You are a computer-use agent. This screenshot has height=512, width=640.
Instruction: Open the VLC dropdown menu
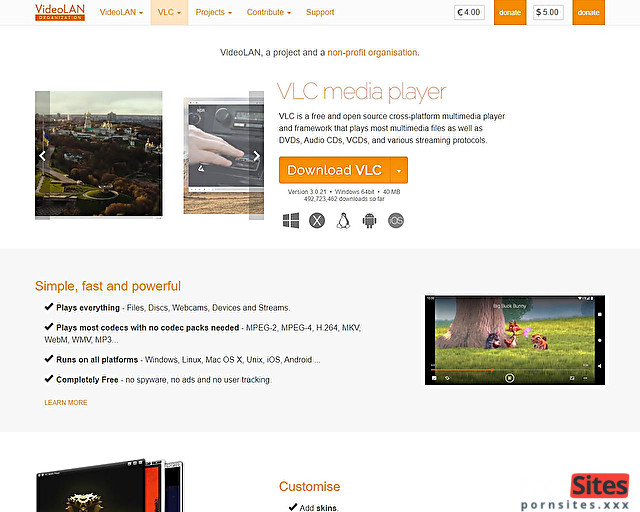(x=169, y=12)
